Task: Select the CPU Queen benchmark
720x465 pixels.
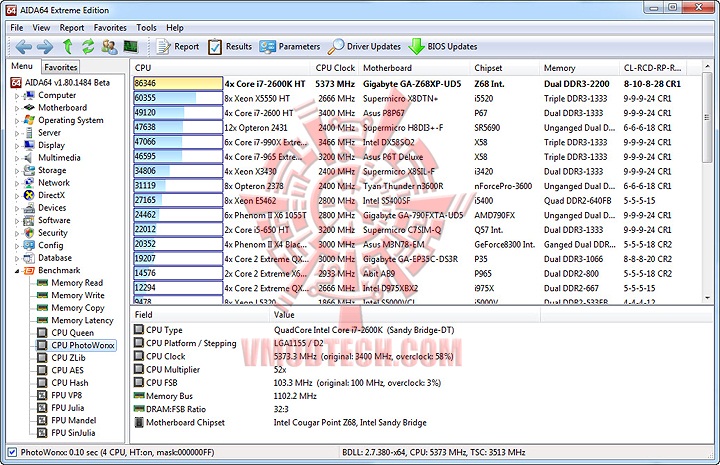Action: pyautogui.click(x=73, y=333)
